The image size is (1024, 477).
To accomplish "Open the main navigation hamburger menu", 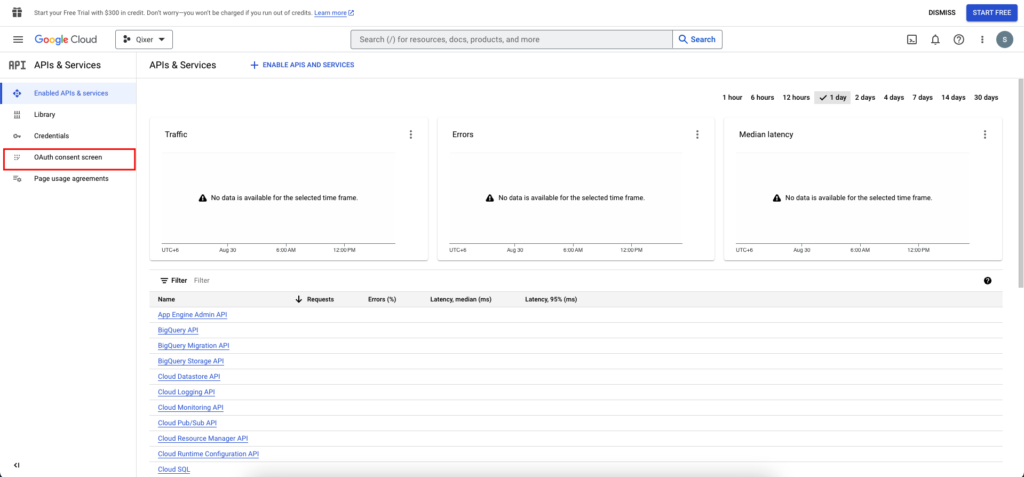I will point(18,39).
